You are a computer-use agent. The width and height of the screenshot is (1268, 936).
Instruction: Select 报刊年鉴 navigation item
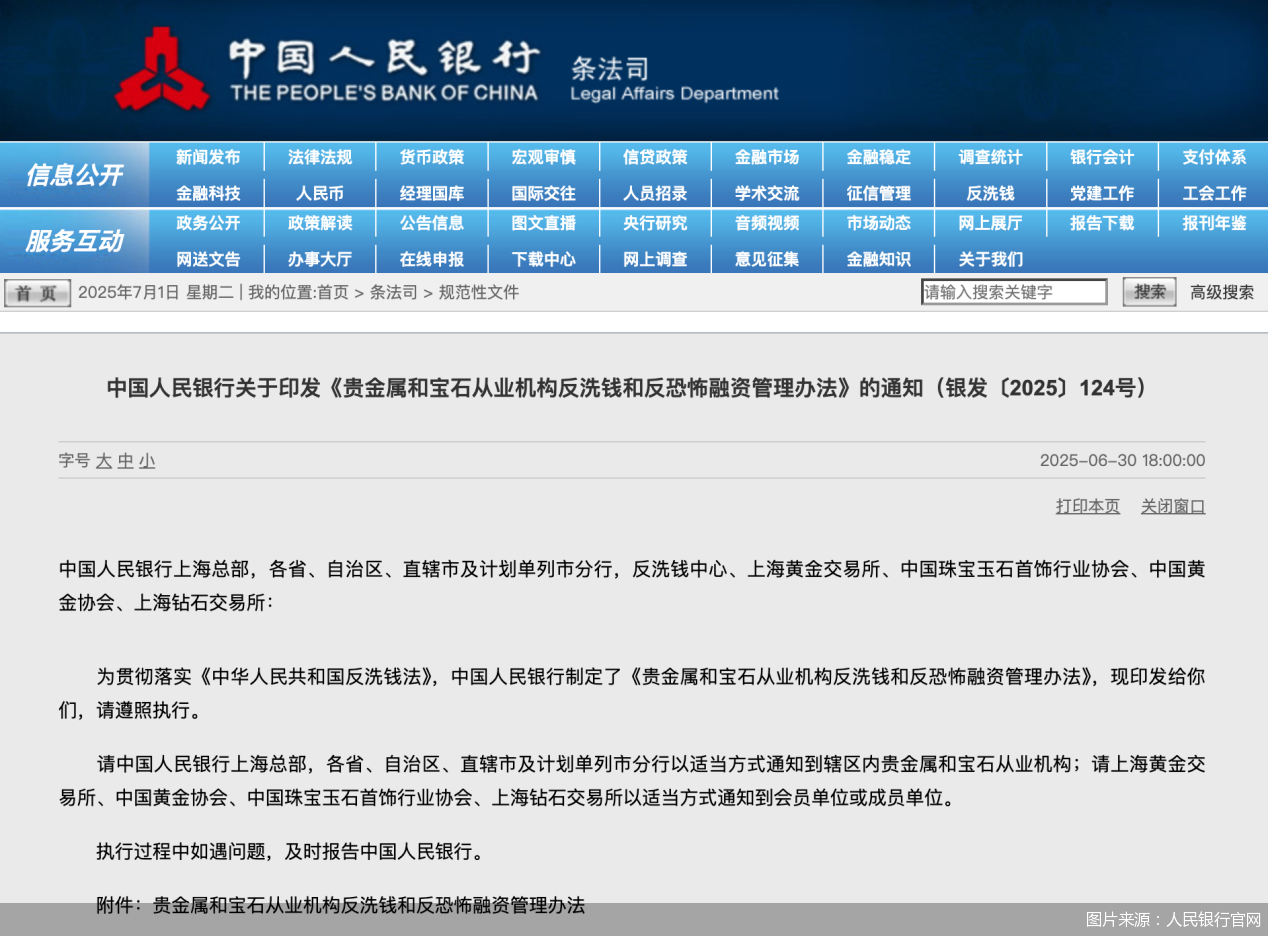[1214, 223]
